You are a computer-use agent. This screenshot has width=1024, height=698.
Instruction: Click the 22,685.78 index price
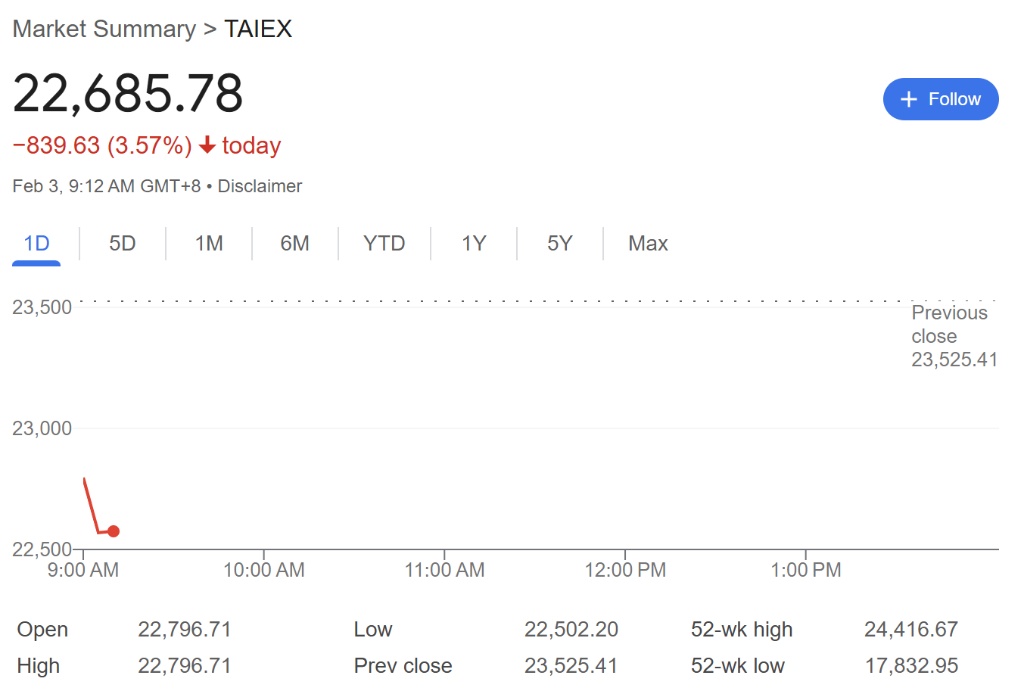[x=127, y=93]
